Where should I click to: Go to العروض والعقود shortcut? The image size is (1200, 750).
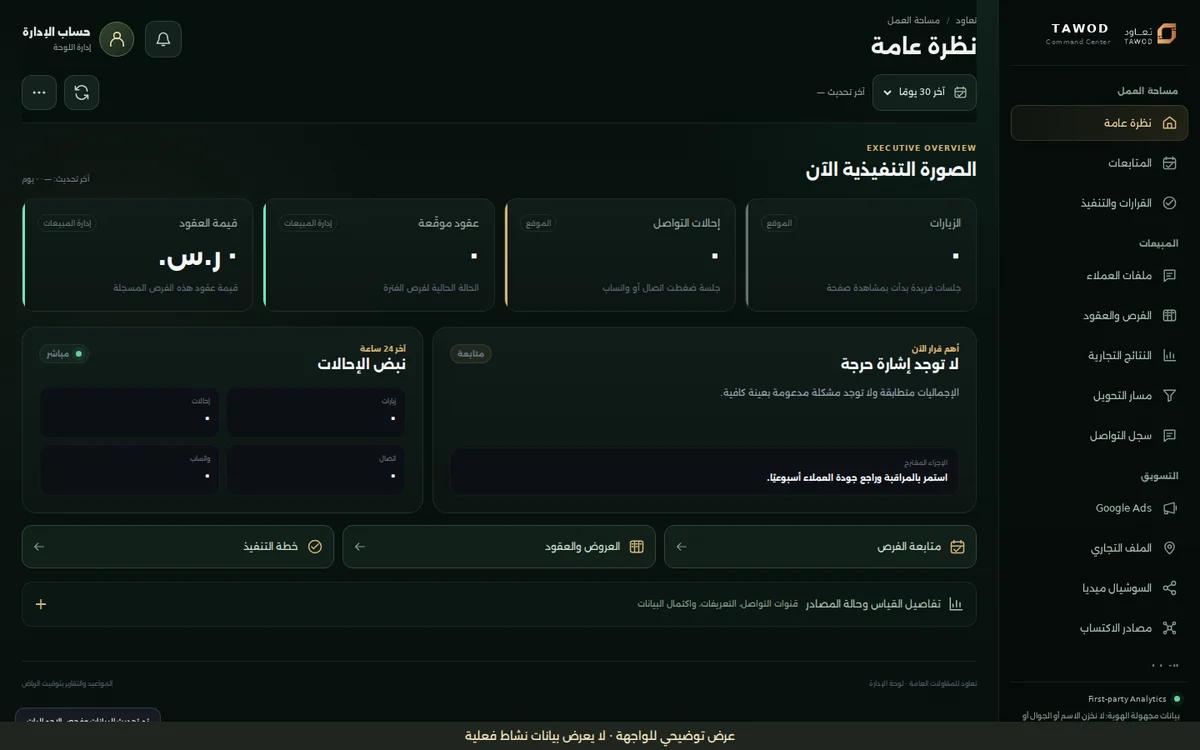(x=499, y=547)
